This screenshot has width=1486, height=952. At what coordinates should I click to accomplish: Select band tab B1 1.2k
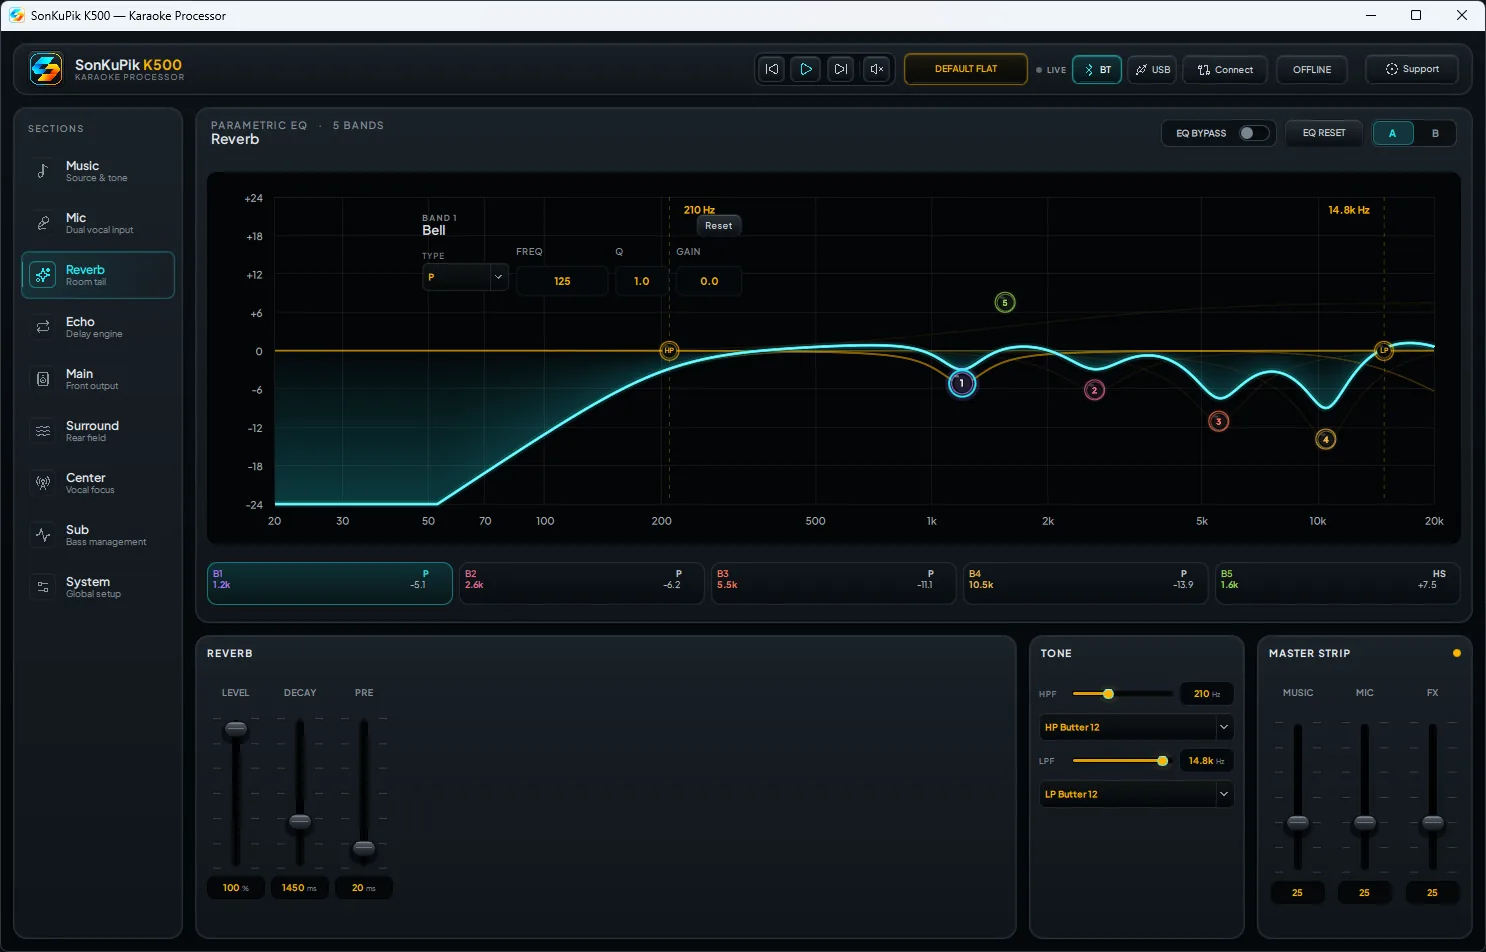pyautogui.click(x=330, y=583)
